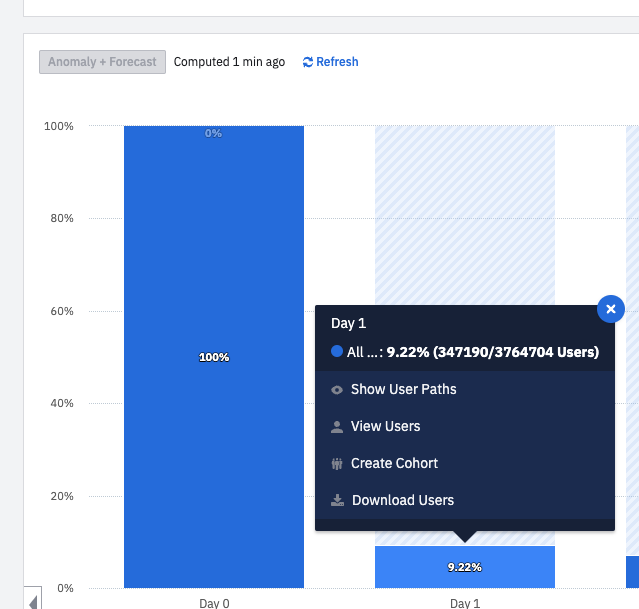Click the eye icon for Show User Paths
The image size is (639, 609).
(x=337, y=390)
